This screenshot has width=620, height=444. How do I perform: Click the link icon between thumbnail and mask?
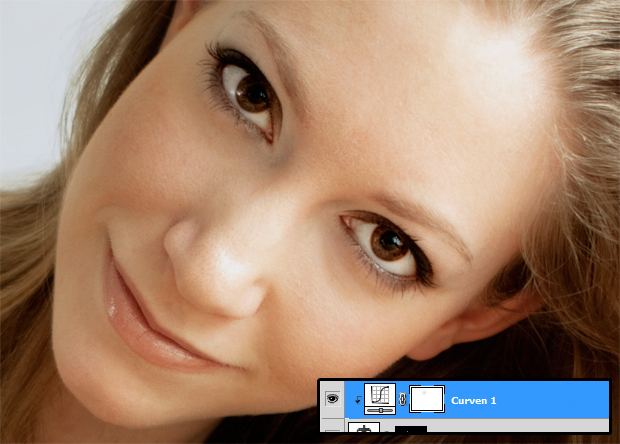[403, 399]
